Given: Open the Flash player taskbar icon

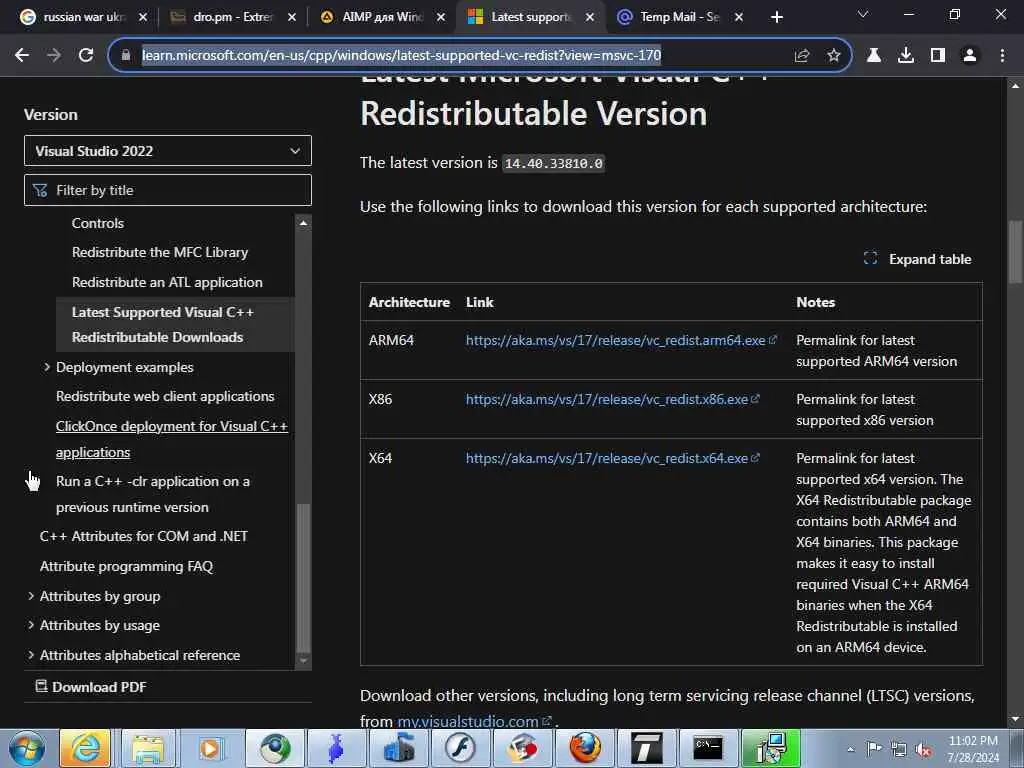Looking at the screenshot, I should (460, 748).
